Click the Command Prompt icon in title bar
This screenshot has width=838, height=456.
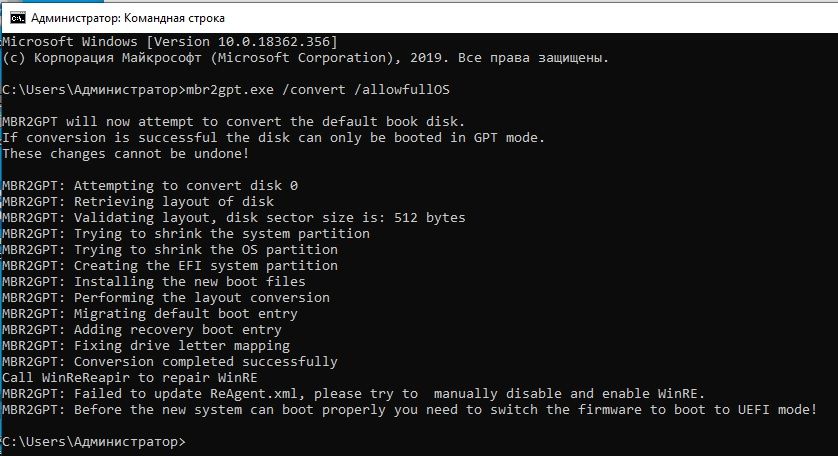coord(18,16)
